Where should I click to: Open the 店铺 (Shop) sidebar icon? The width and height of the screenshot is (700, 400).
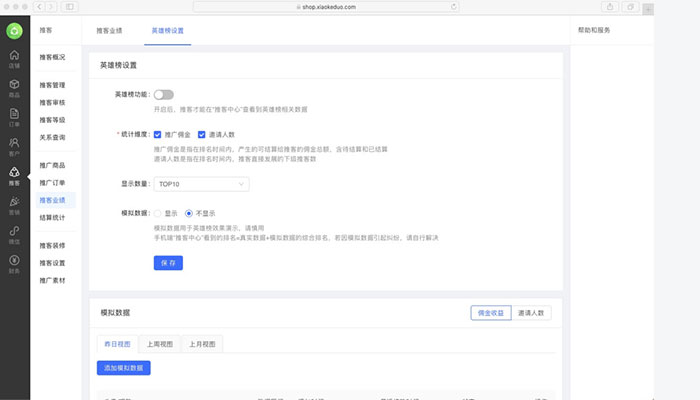coord(14,58)
